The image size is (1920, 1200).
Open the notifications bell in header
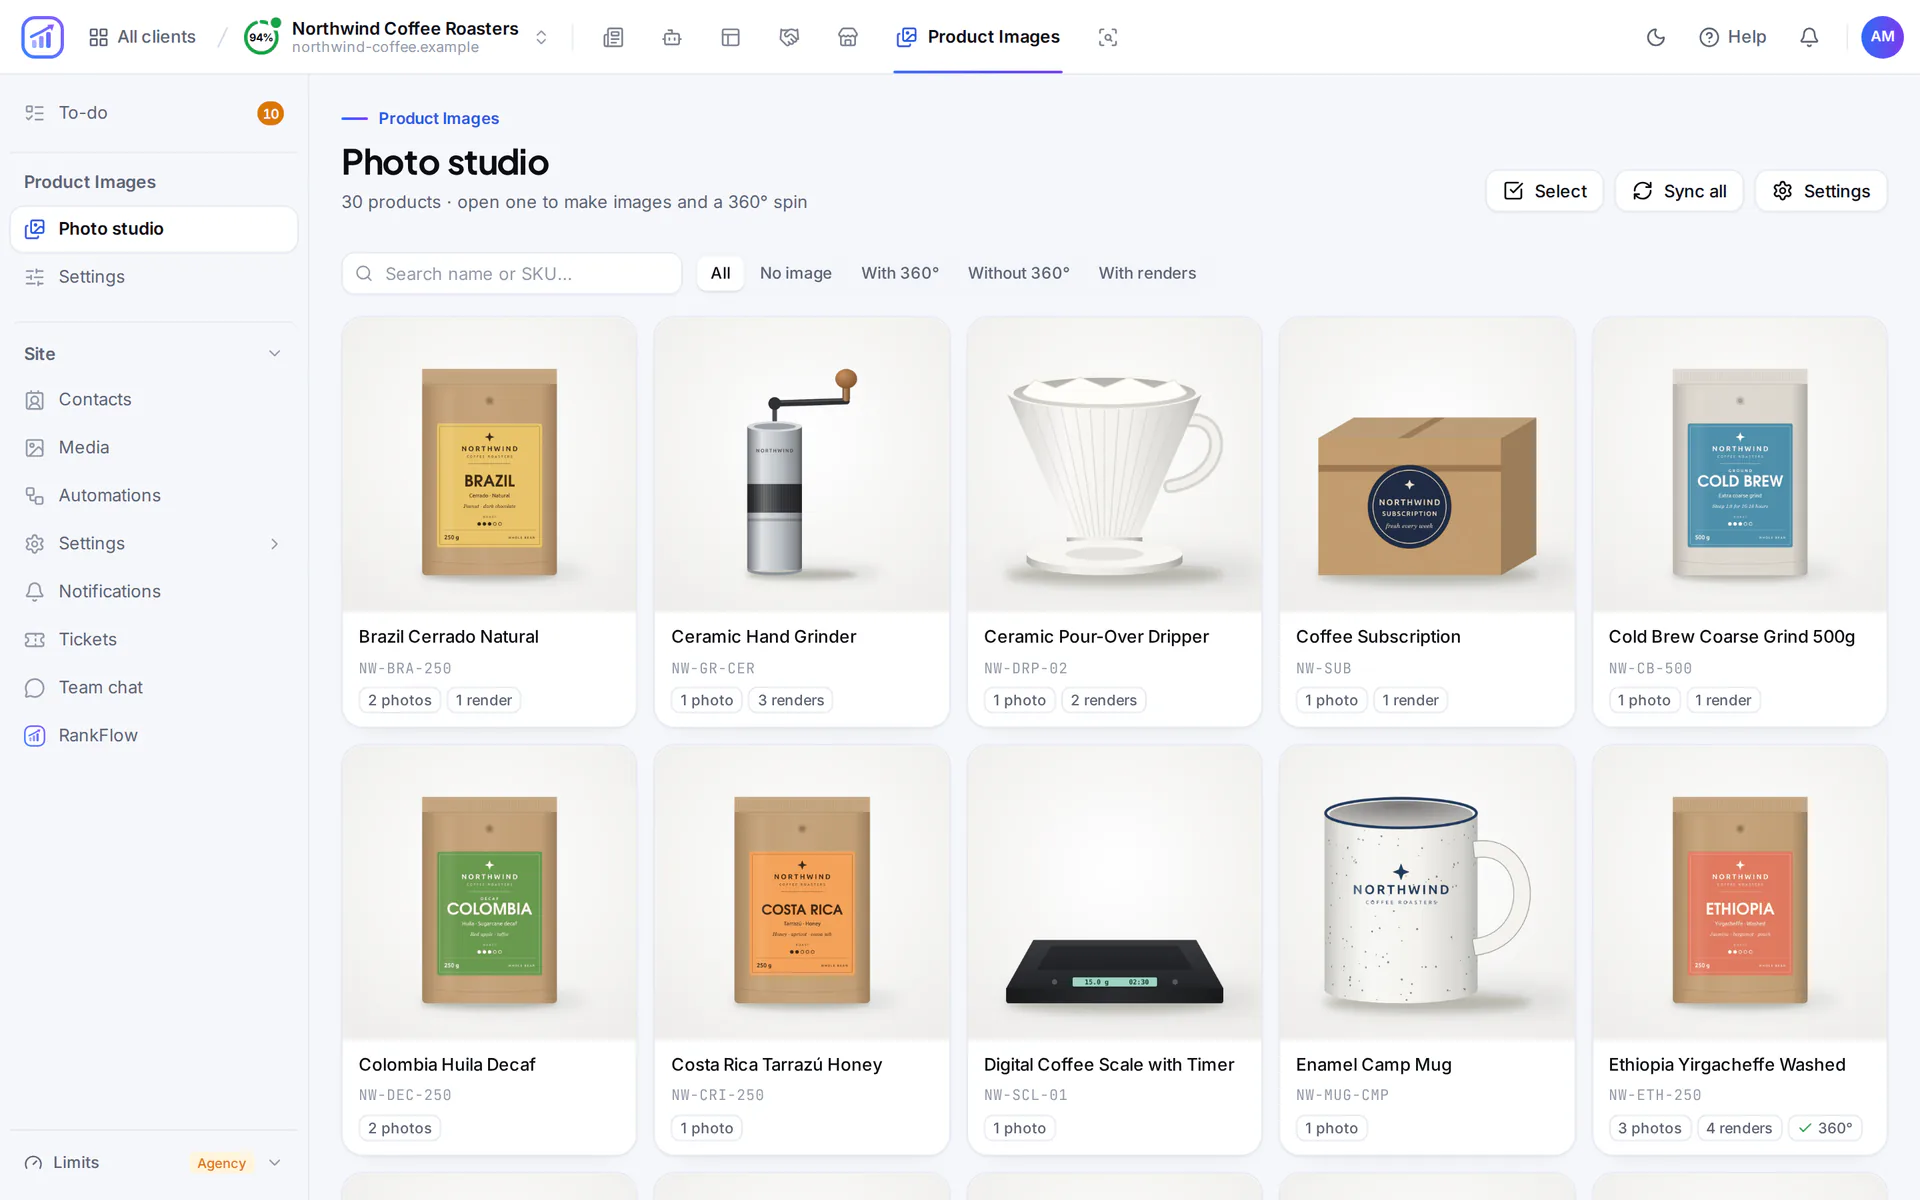coord(1809,37)
